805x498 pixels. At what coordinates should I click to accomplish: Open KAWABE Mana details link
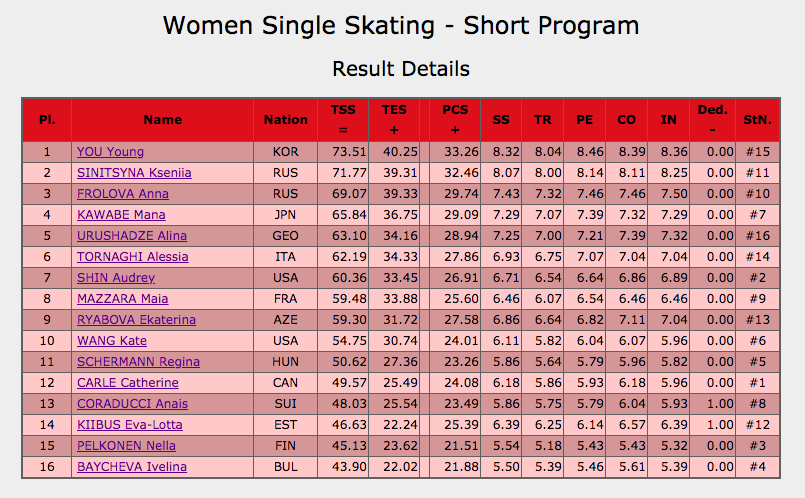click(121, 215)
